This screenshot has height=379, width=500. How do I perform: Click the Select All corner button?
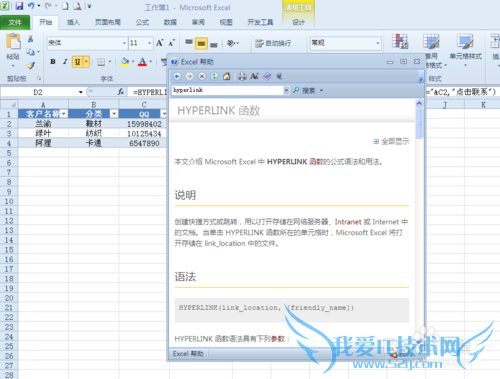(9, 104)
